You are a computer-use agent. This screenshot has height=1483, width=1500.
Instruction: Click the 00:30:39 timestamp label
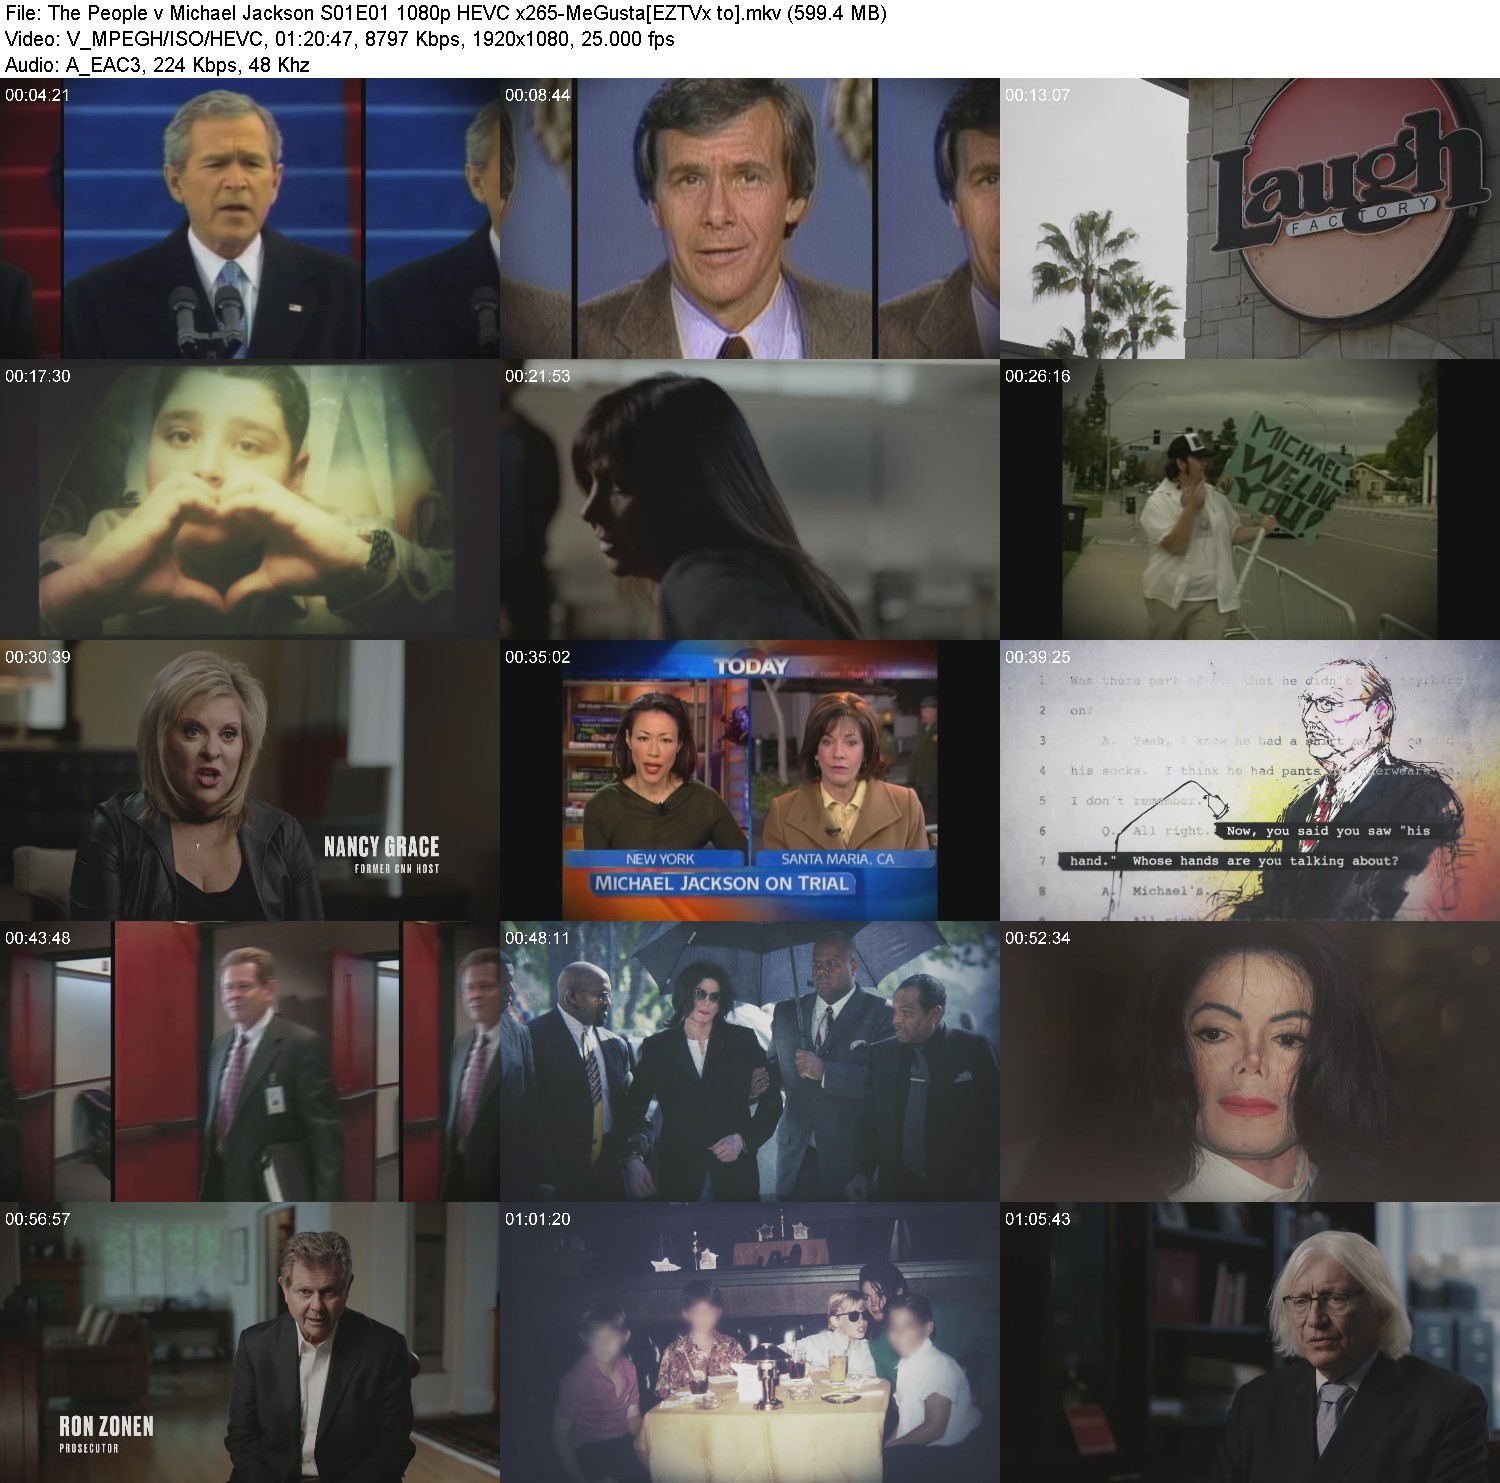pos(38,657)
